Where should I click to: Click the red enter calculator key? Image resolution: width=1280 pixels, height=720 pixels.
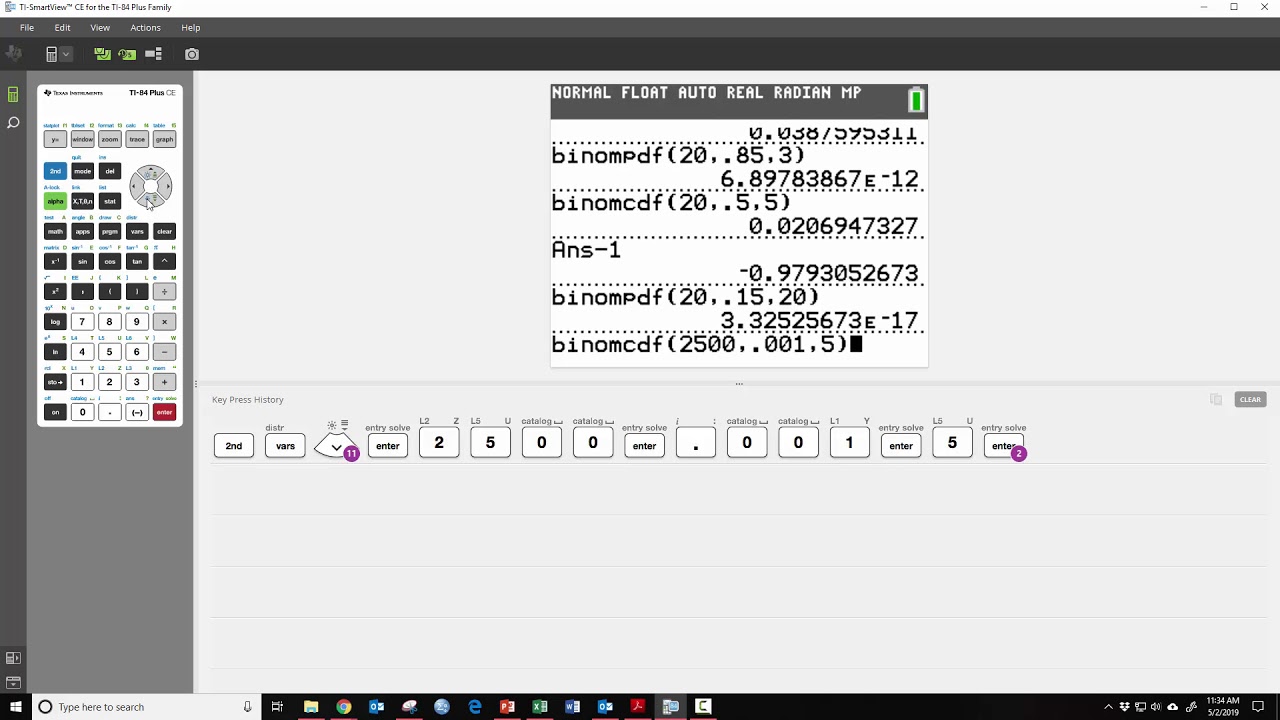(164, 412)
